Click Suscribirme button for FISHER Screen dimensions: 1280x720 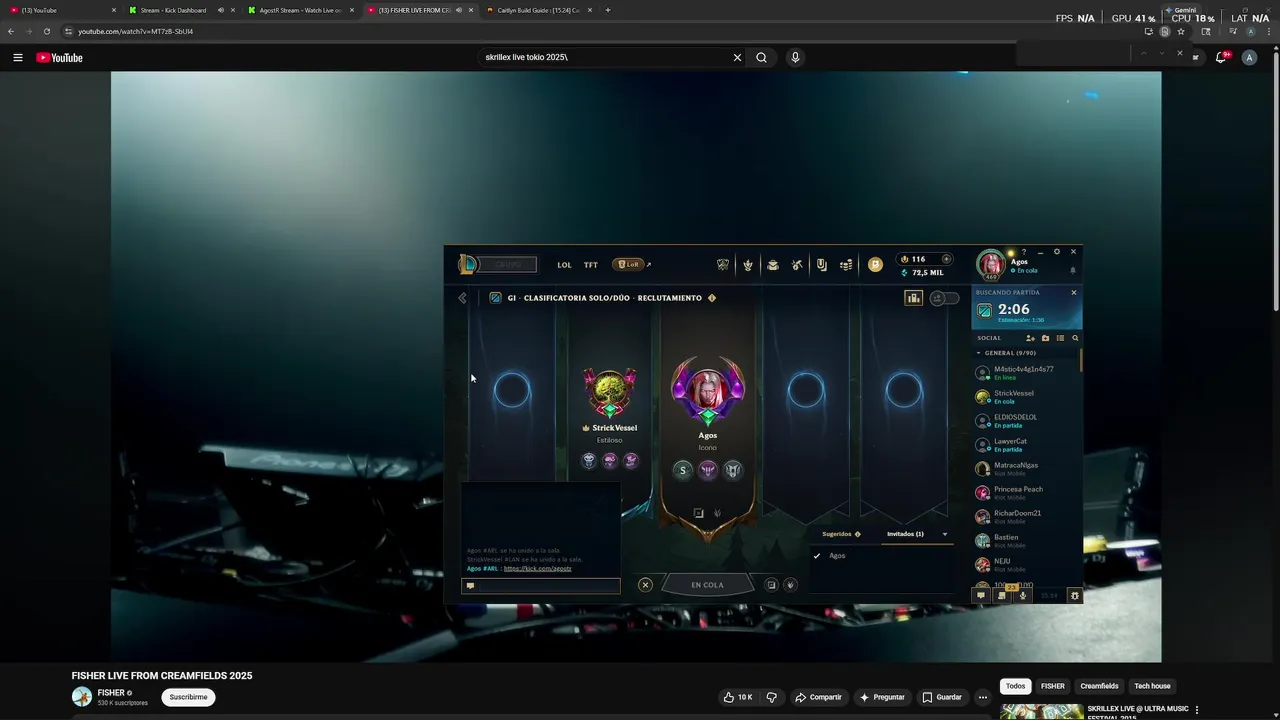pos(188,697)
